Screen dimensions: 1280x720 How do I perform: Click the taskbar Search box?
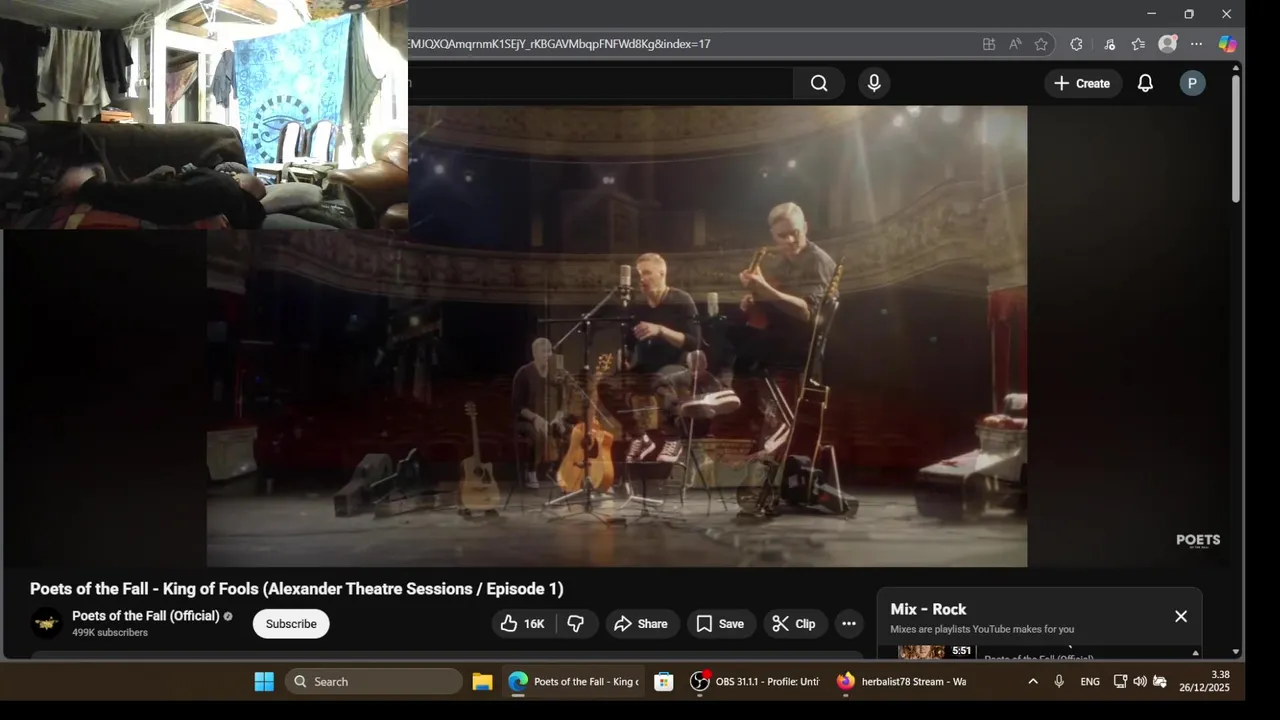[374, 682]
